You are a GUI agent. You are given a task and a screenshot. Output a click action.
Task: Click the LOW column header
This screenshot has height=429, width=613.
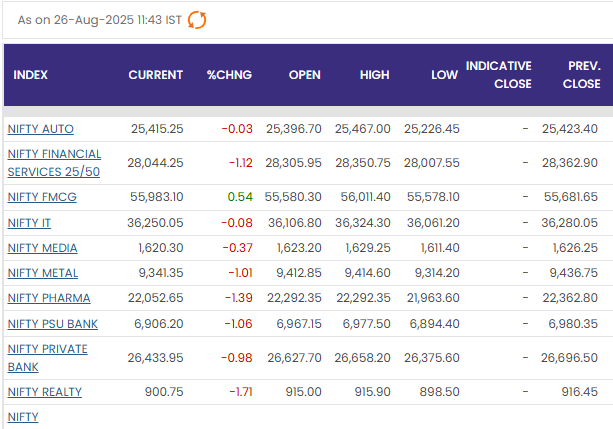coord(445,75)
